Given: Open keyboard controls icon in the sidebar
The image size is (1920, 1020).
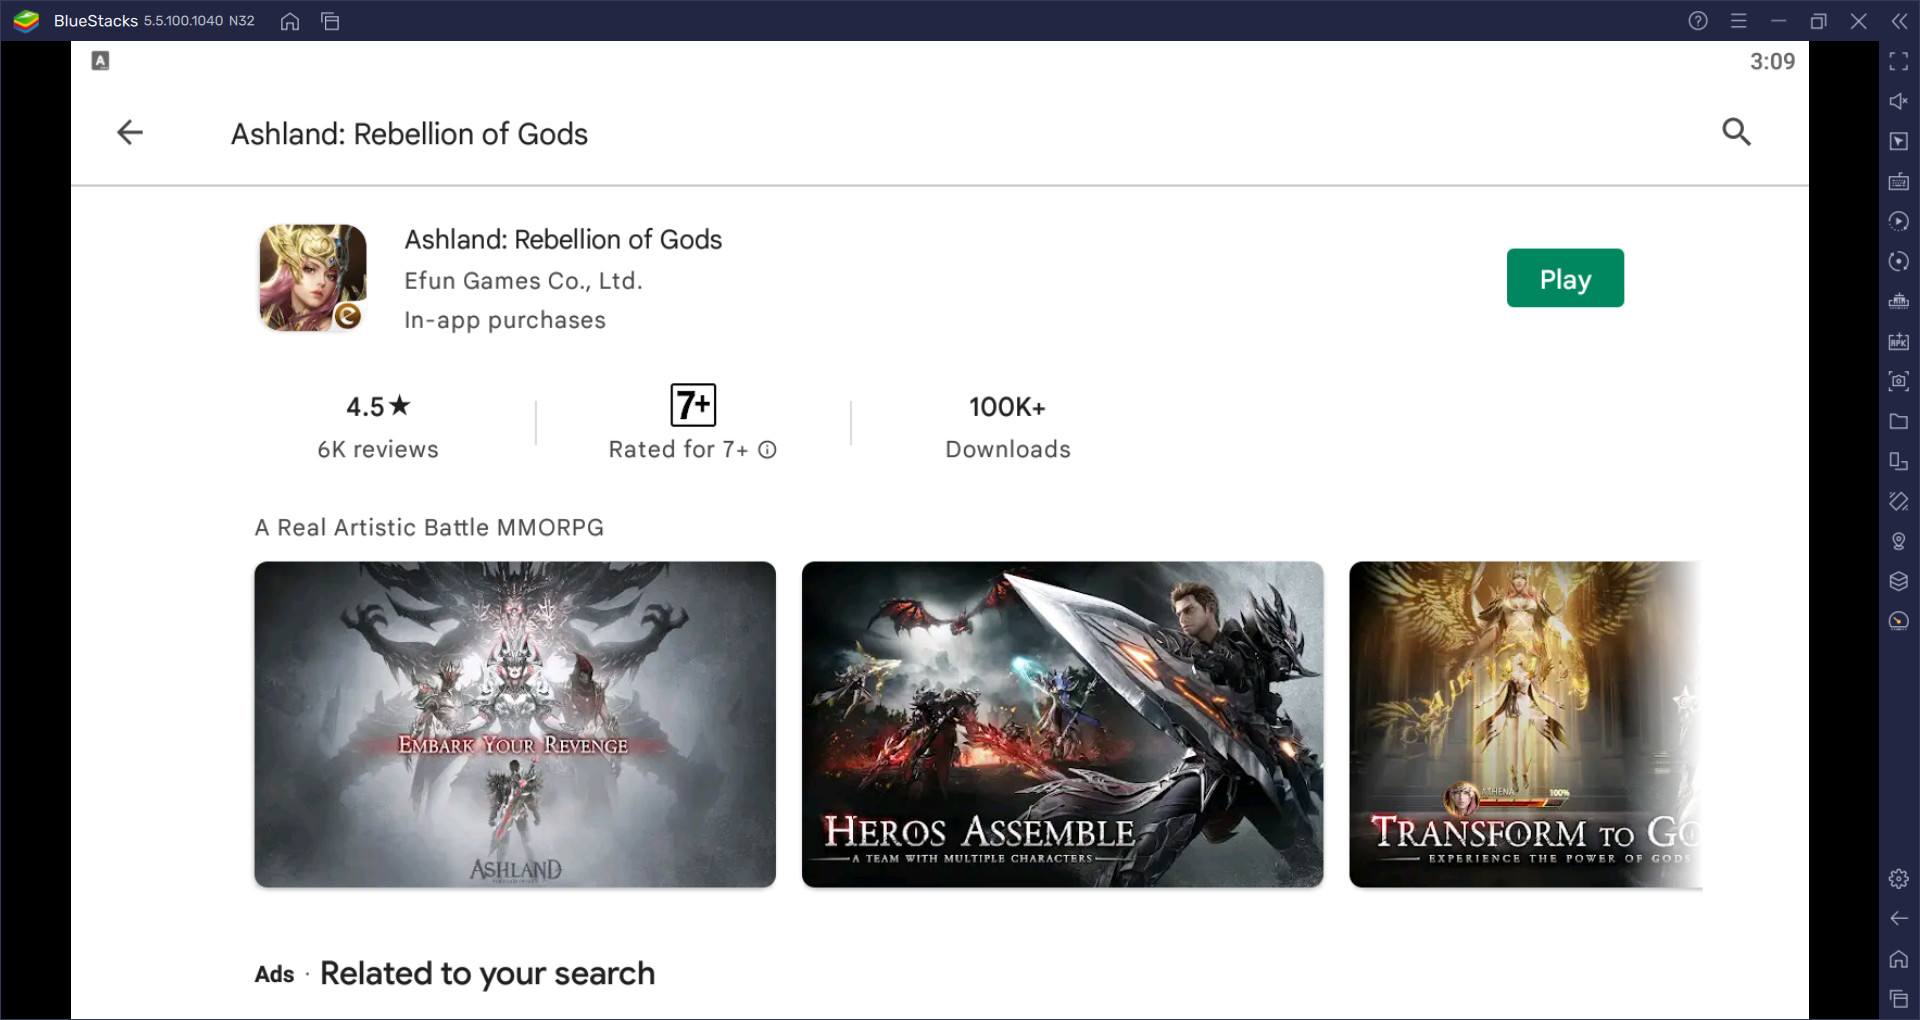Looking at the screenshot, I should pos(1899,181).
